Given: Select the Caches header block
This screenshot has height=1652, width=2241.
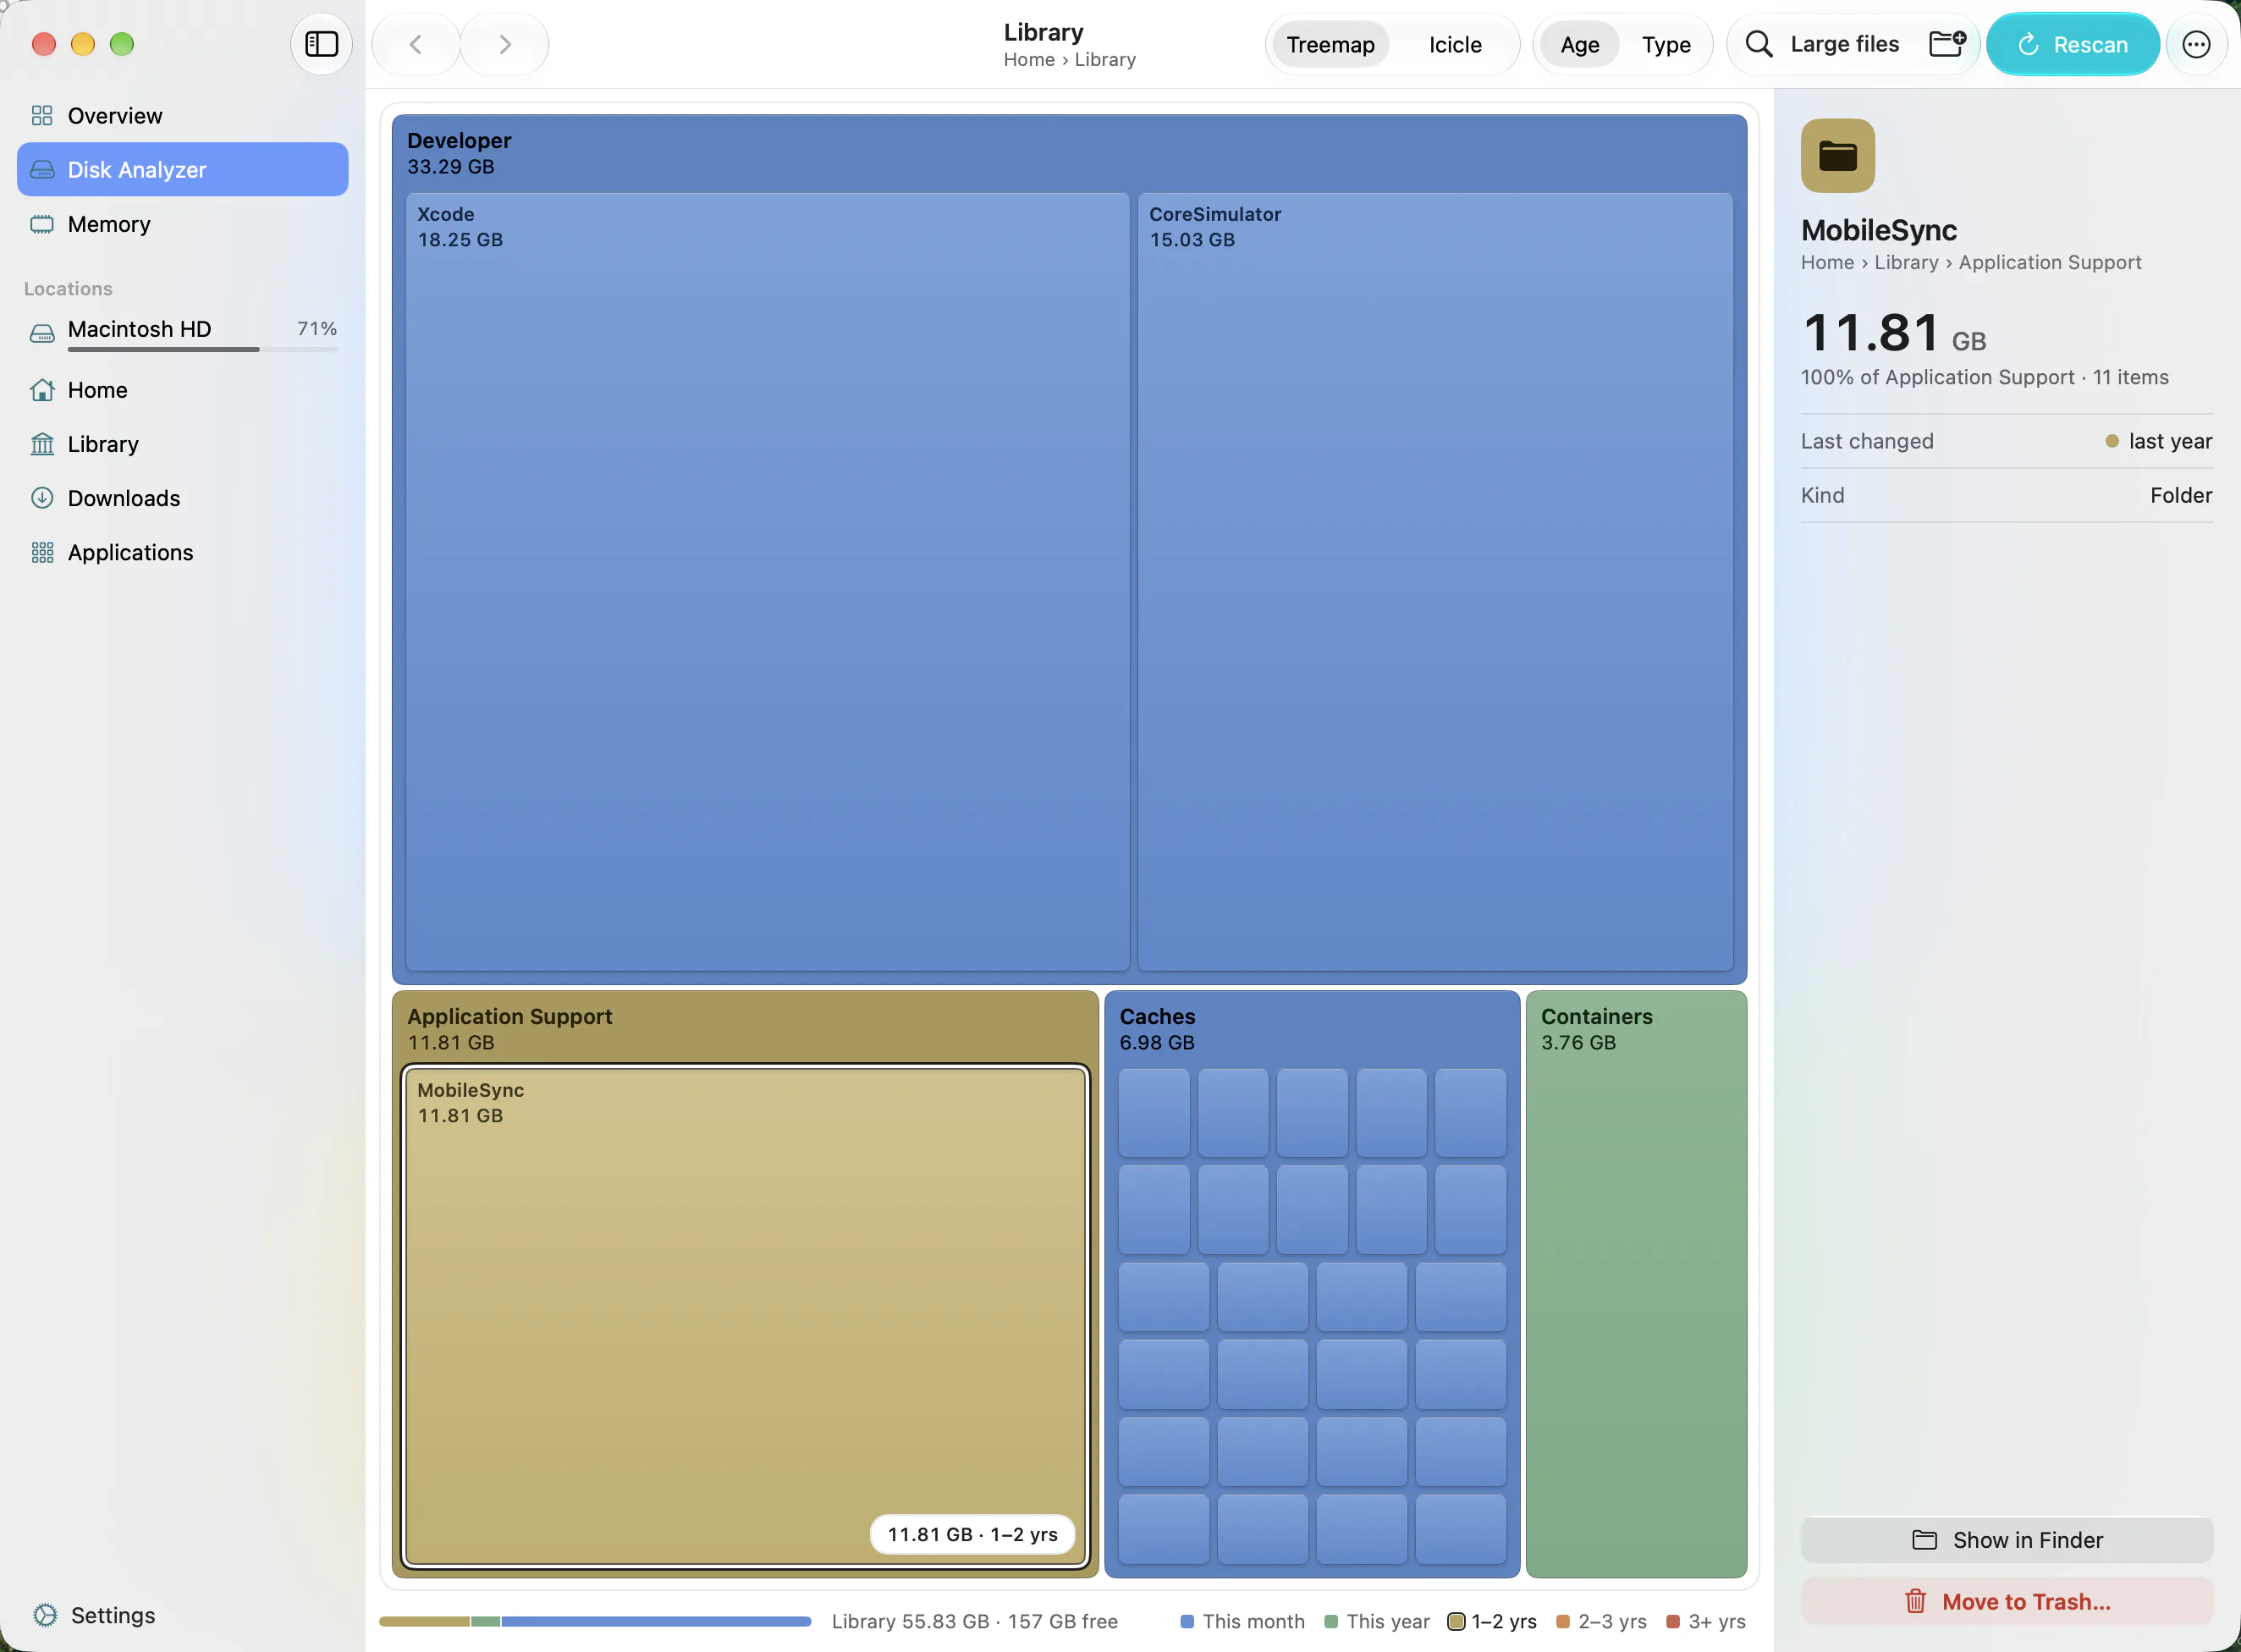Looking at the screenshot, I should pos(1312,1028).
